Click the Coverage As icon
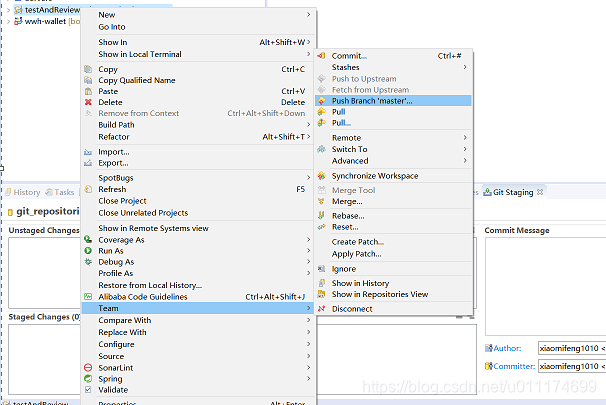 (x=88, y=240)
